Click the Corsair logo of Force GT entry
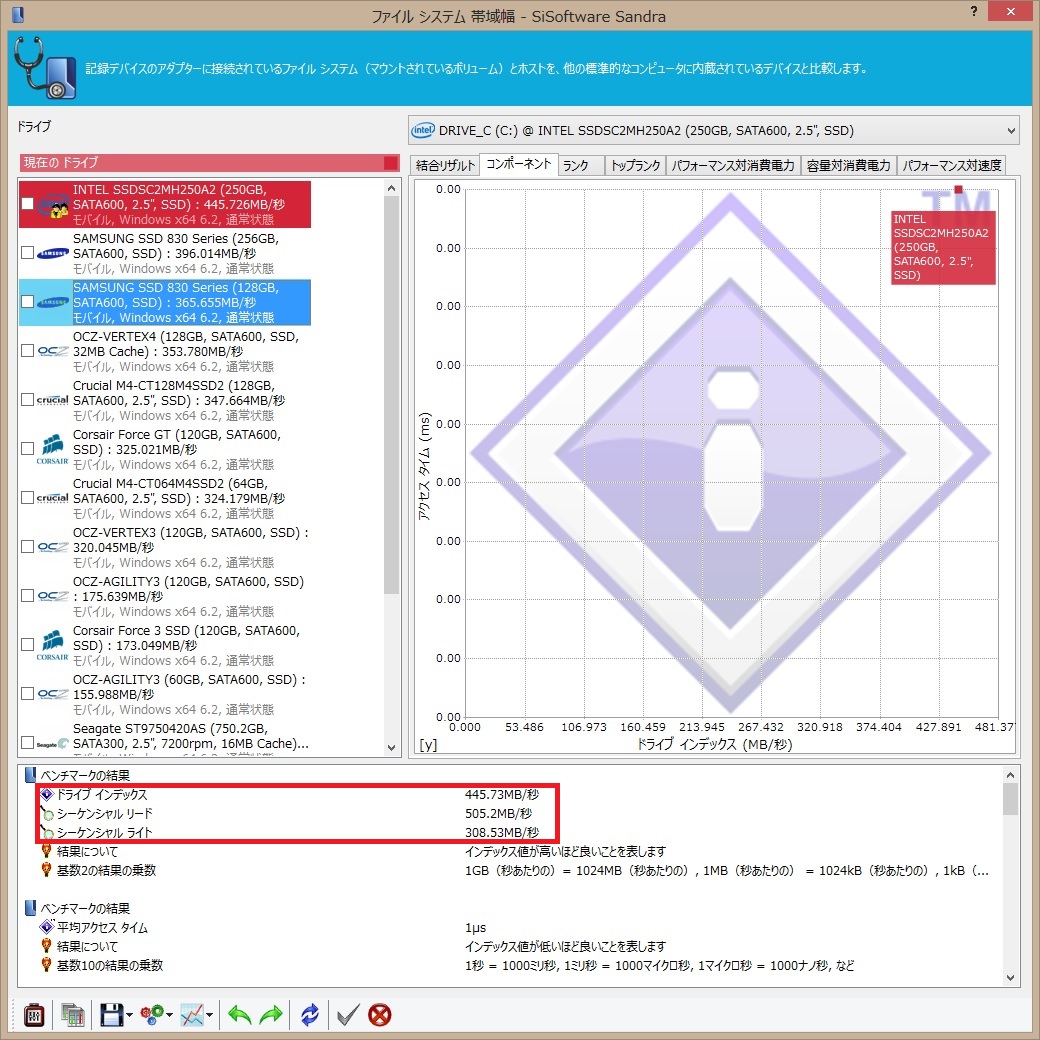 [52, 449]
